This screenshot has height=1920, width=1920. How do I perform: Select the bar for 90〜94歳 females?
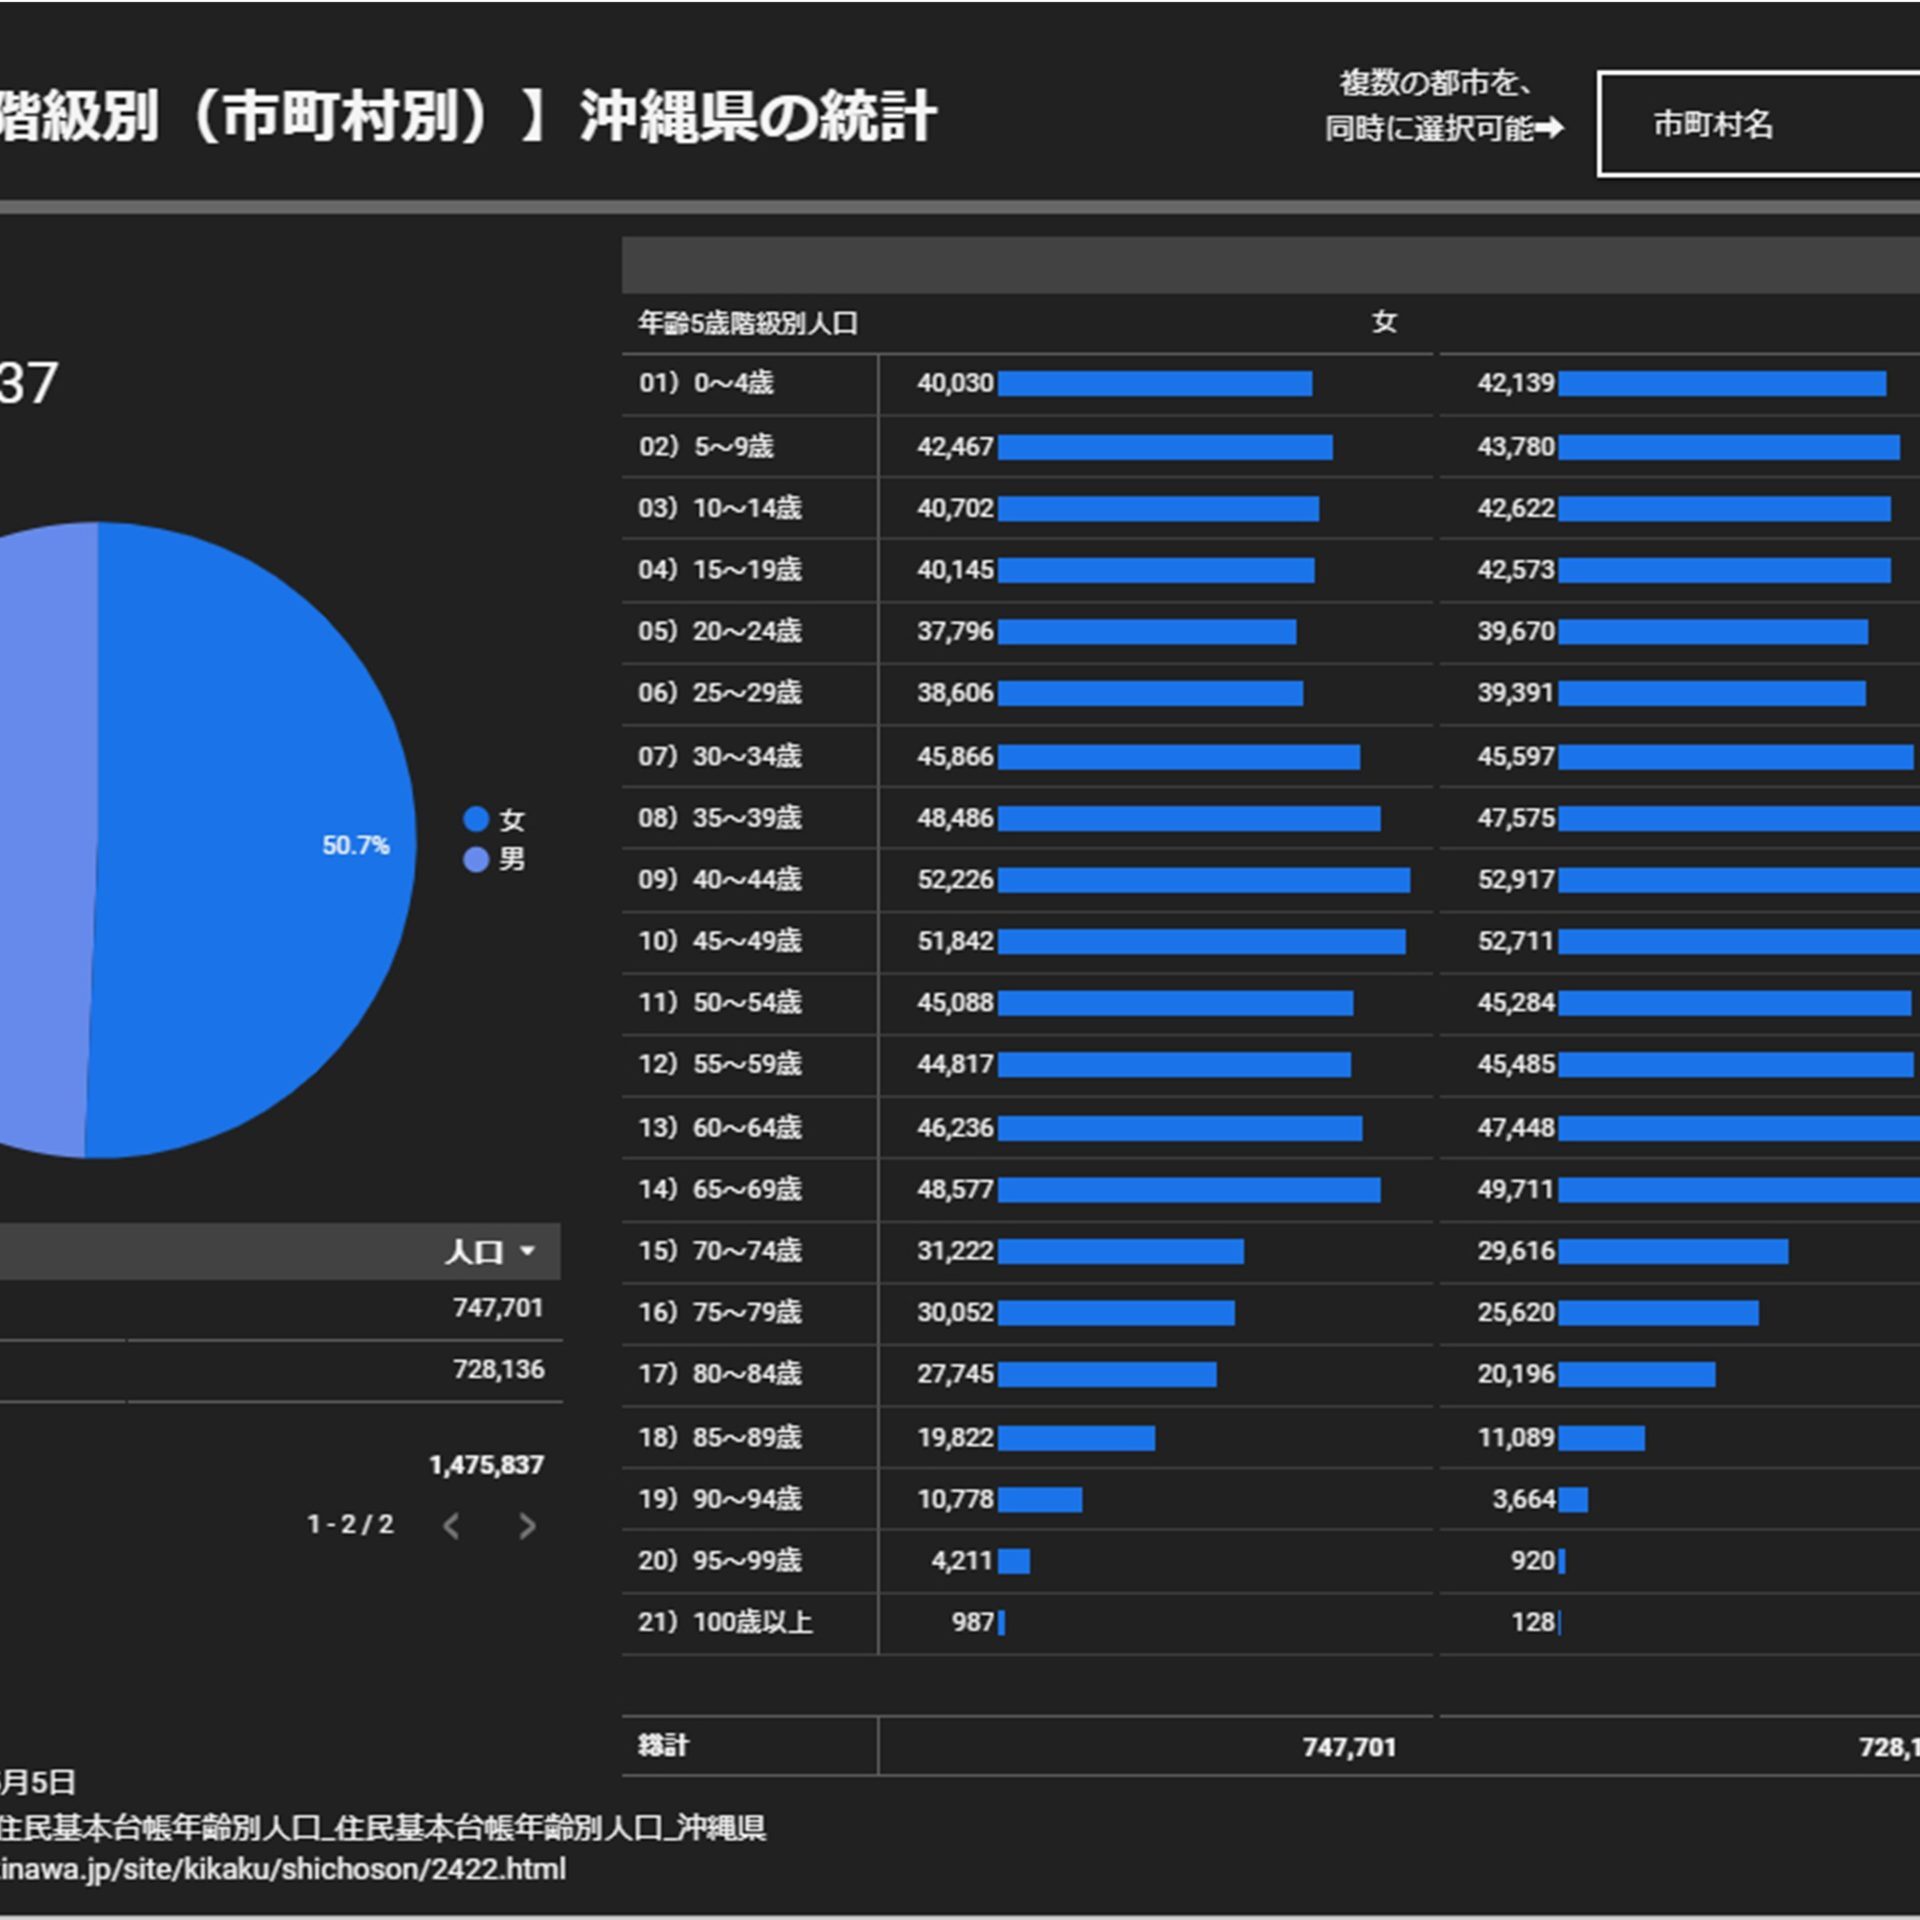1040,1499
